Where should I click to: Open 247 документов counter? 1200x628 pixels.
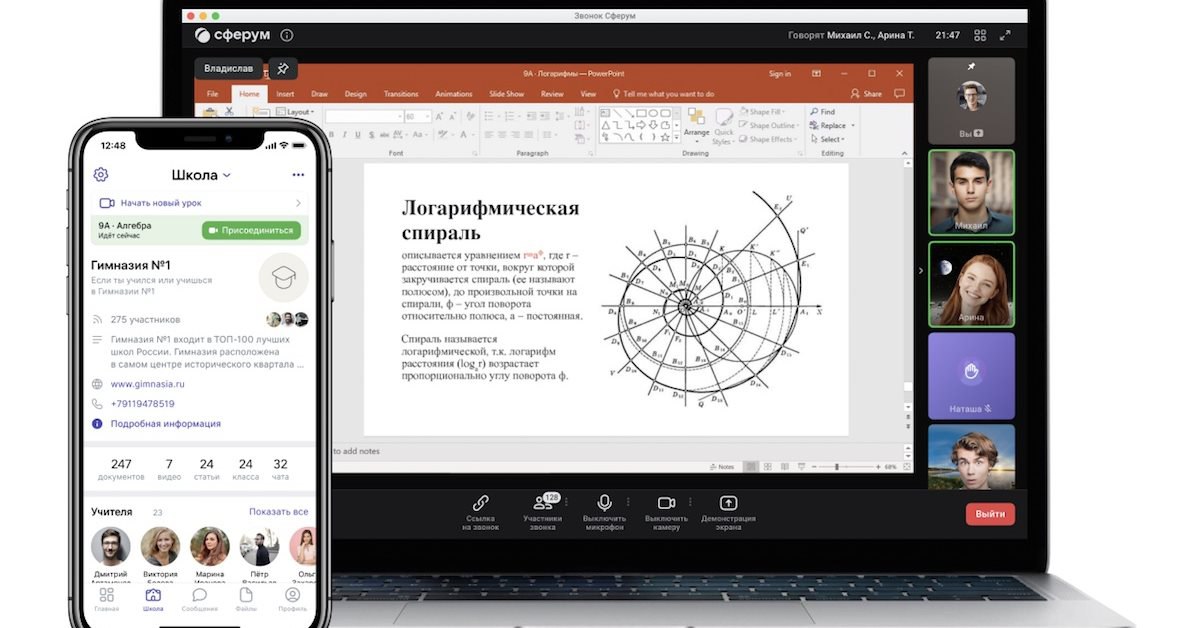(121, 469)
